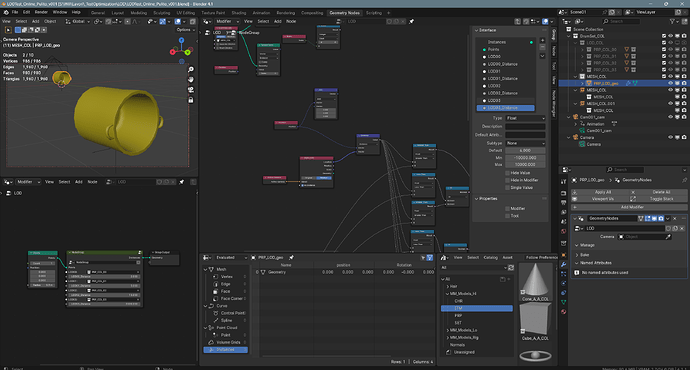Click the green Y axis on the navigation gizmo
This screenshot has height=370, width=690.
point(187,52)
